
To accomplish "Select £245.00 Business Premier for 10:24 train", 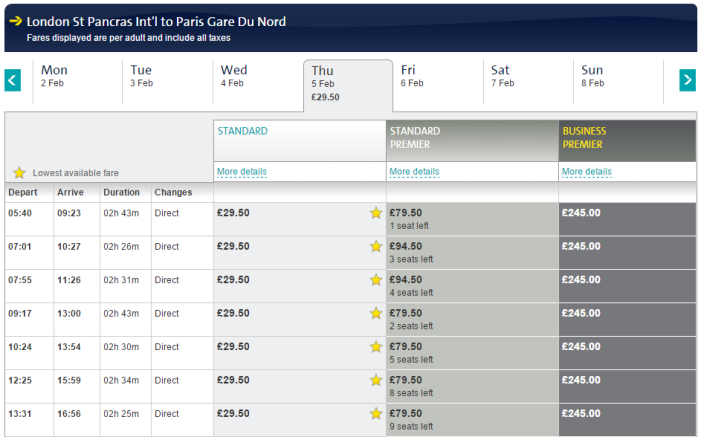I will coord(628,353).
